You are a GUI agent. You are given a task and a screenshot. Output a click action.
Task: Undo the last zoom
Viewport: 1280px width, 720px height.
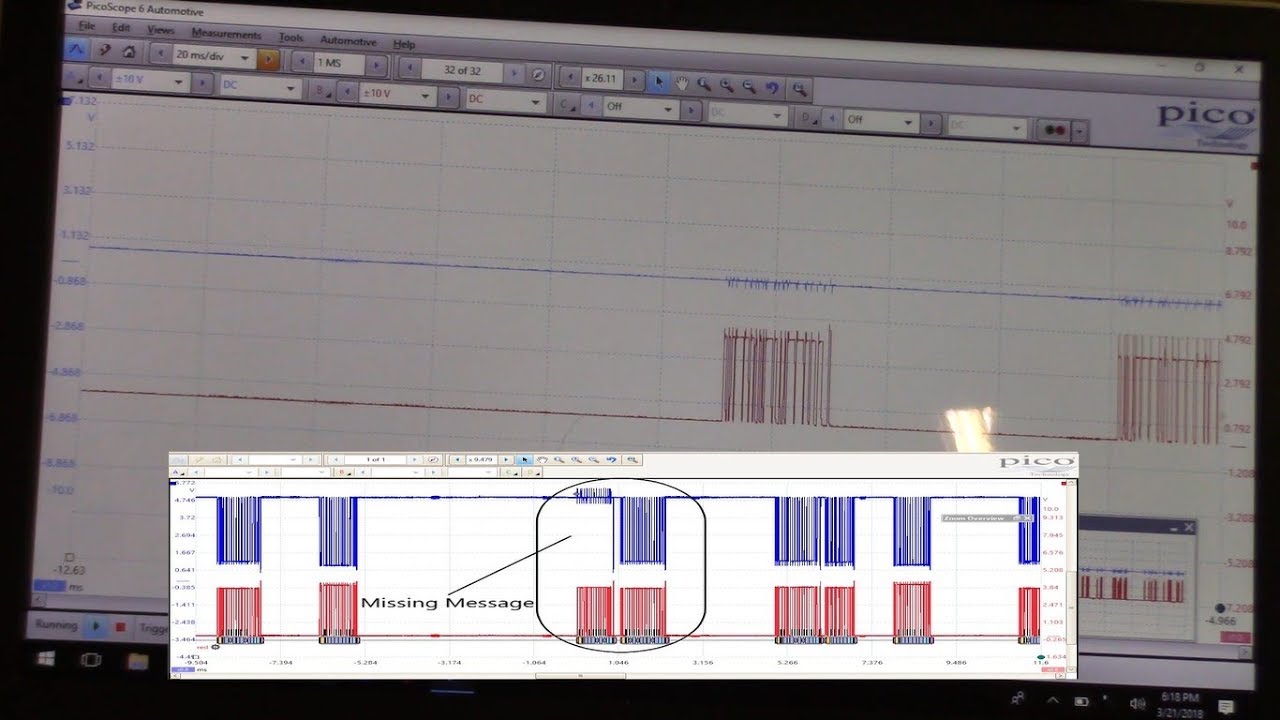tap(772, 88)
